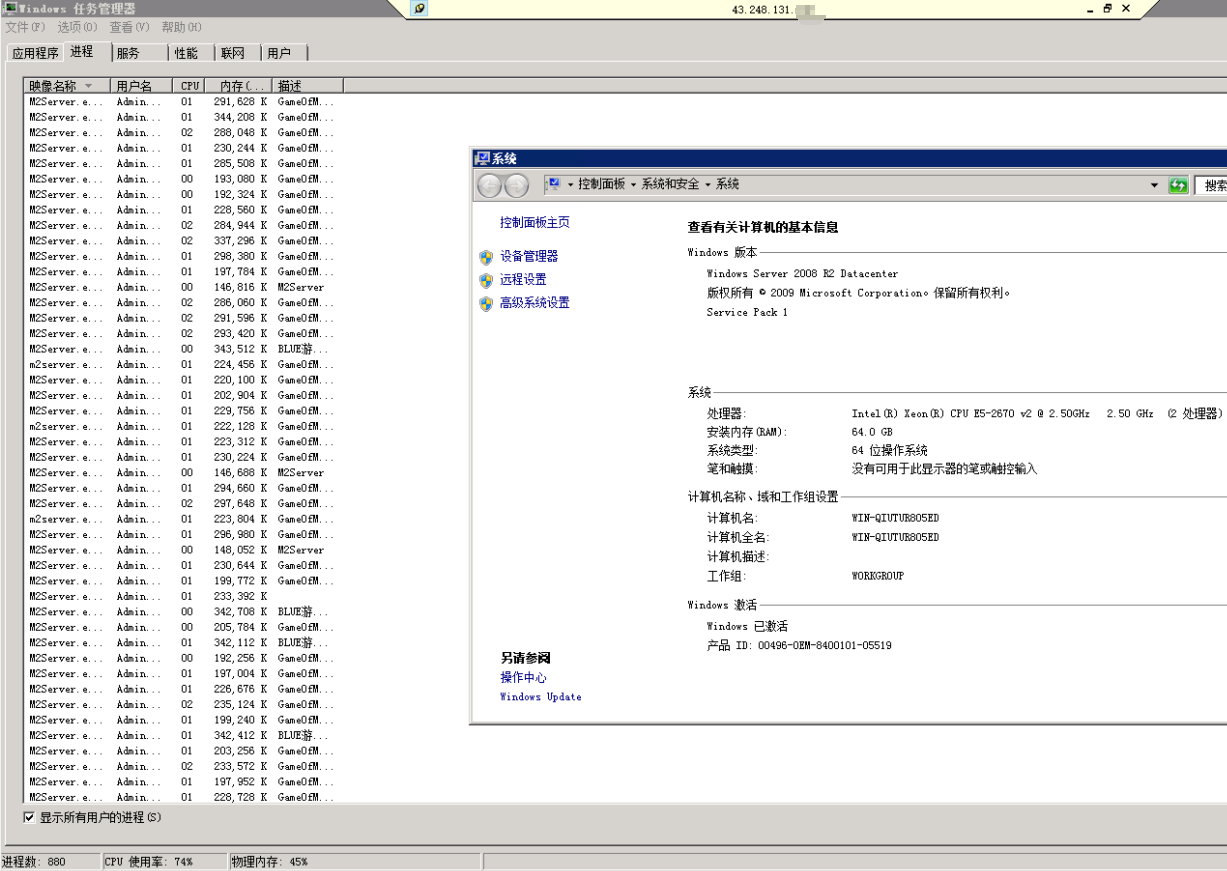Open the 查看(V) menu

click(129, 27)
